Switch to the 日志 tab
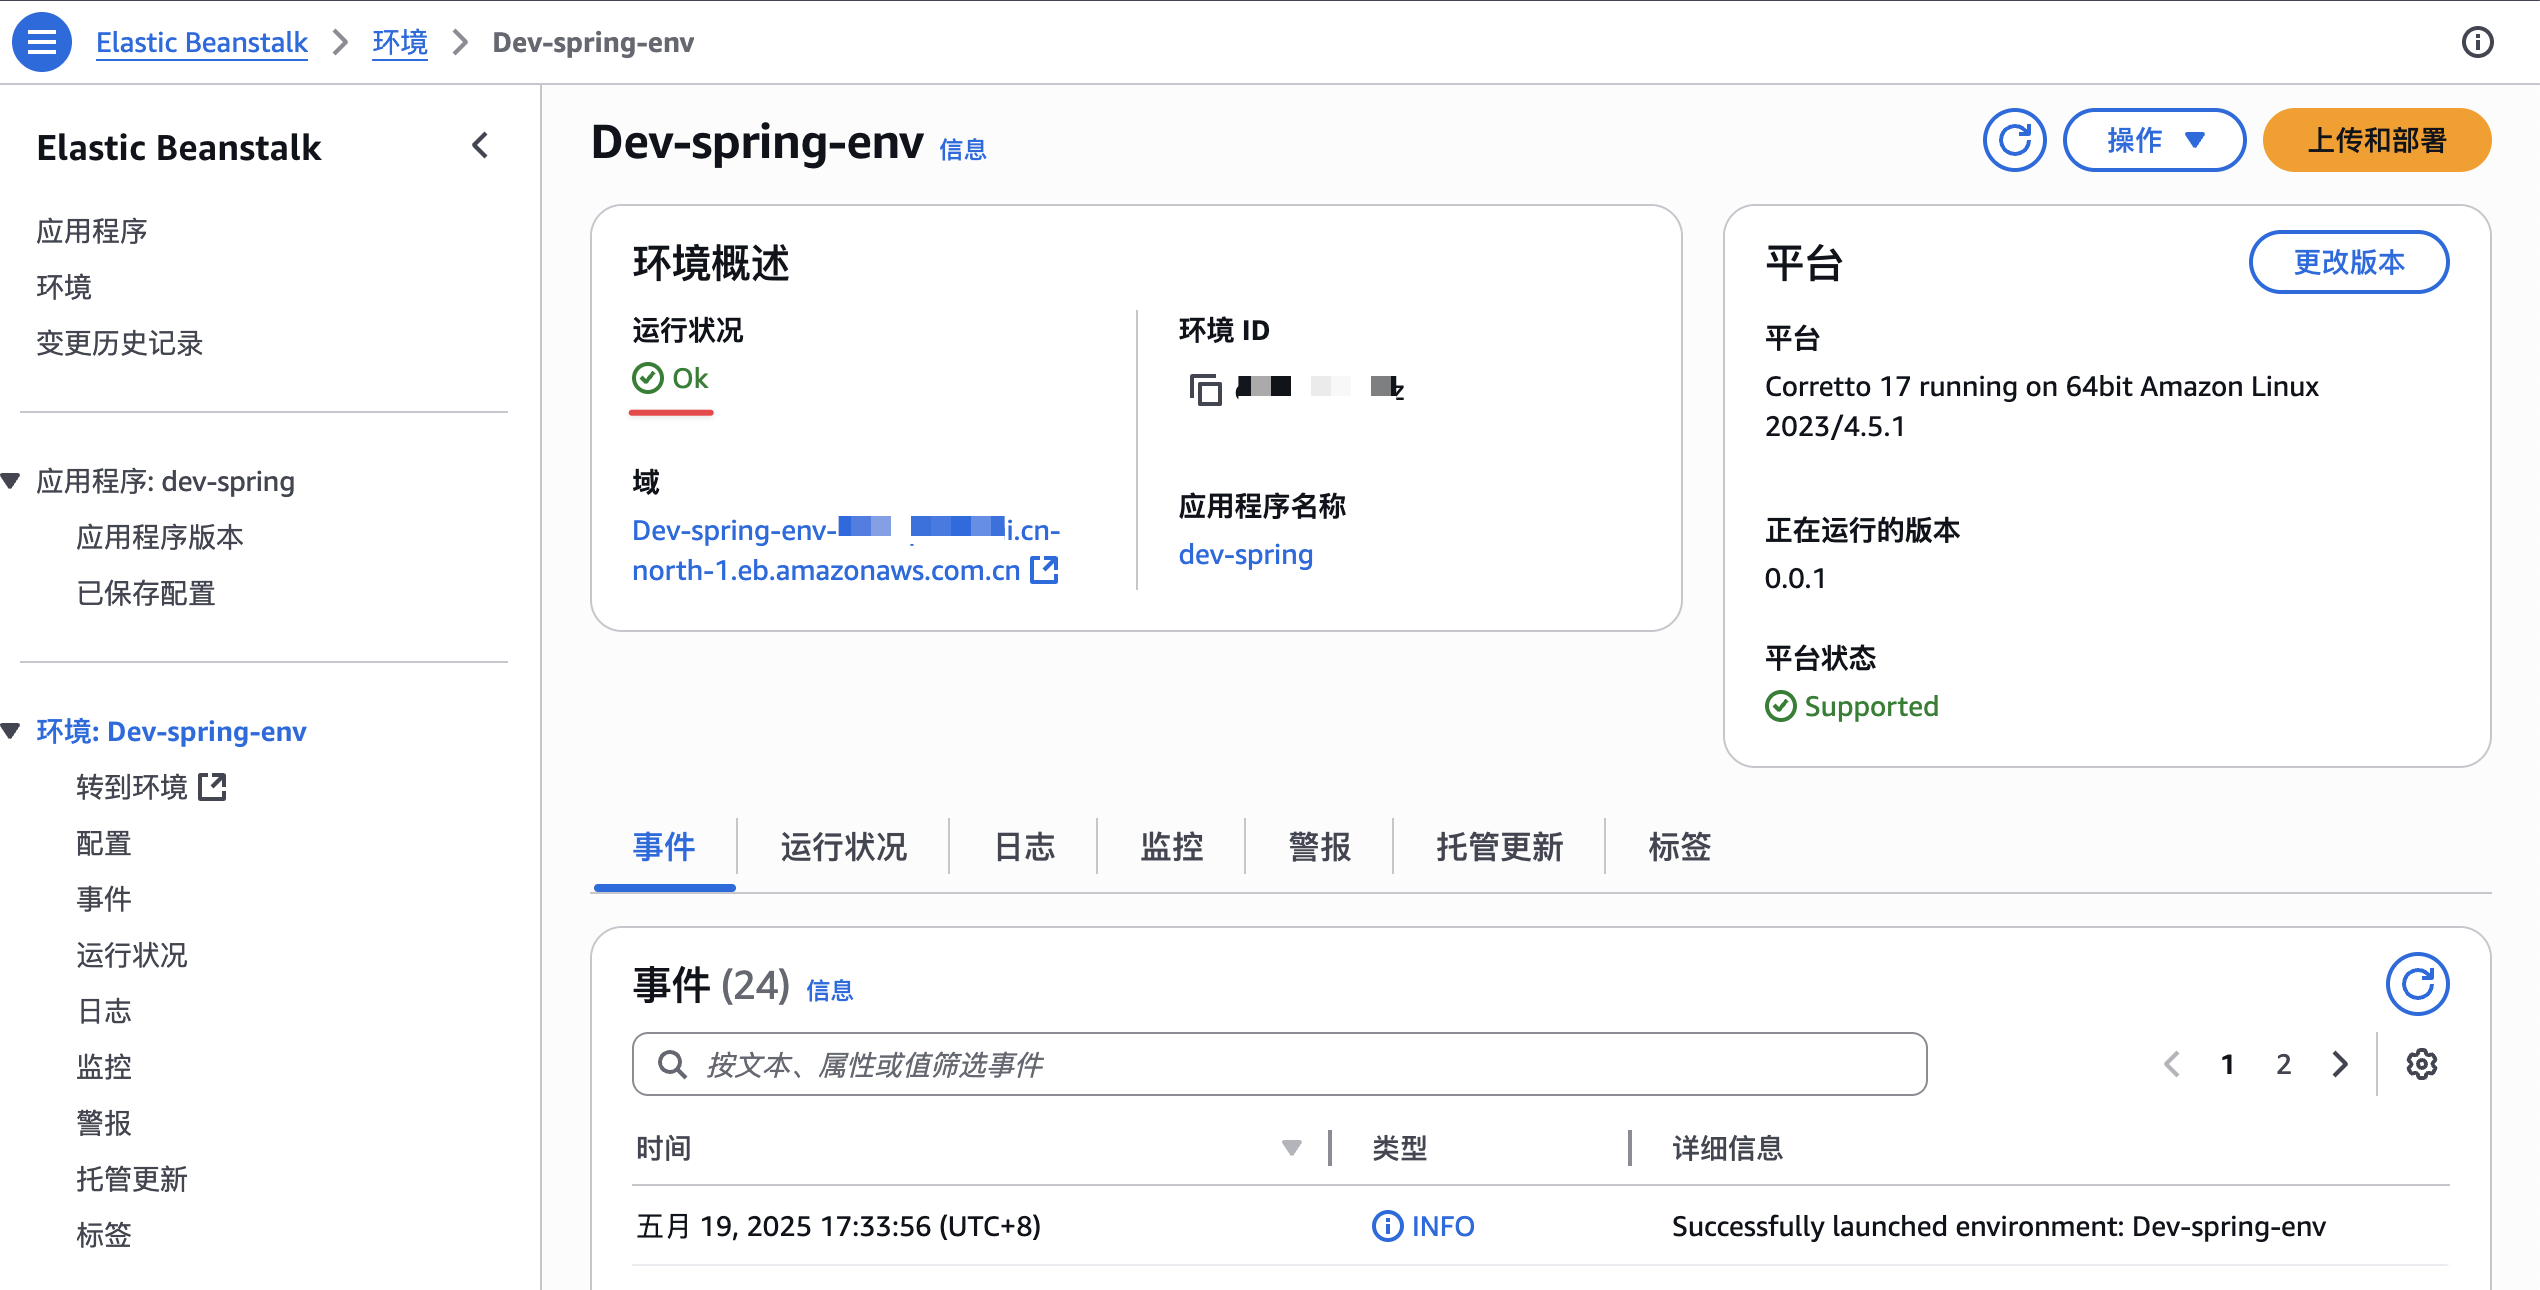2540x1290 pixels. [x=1024, y=847]
